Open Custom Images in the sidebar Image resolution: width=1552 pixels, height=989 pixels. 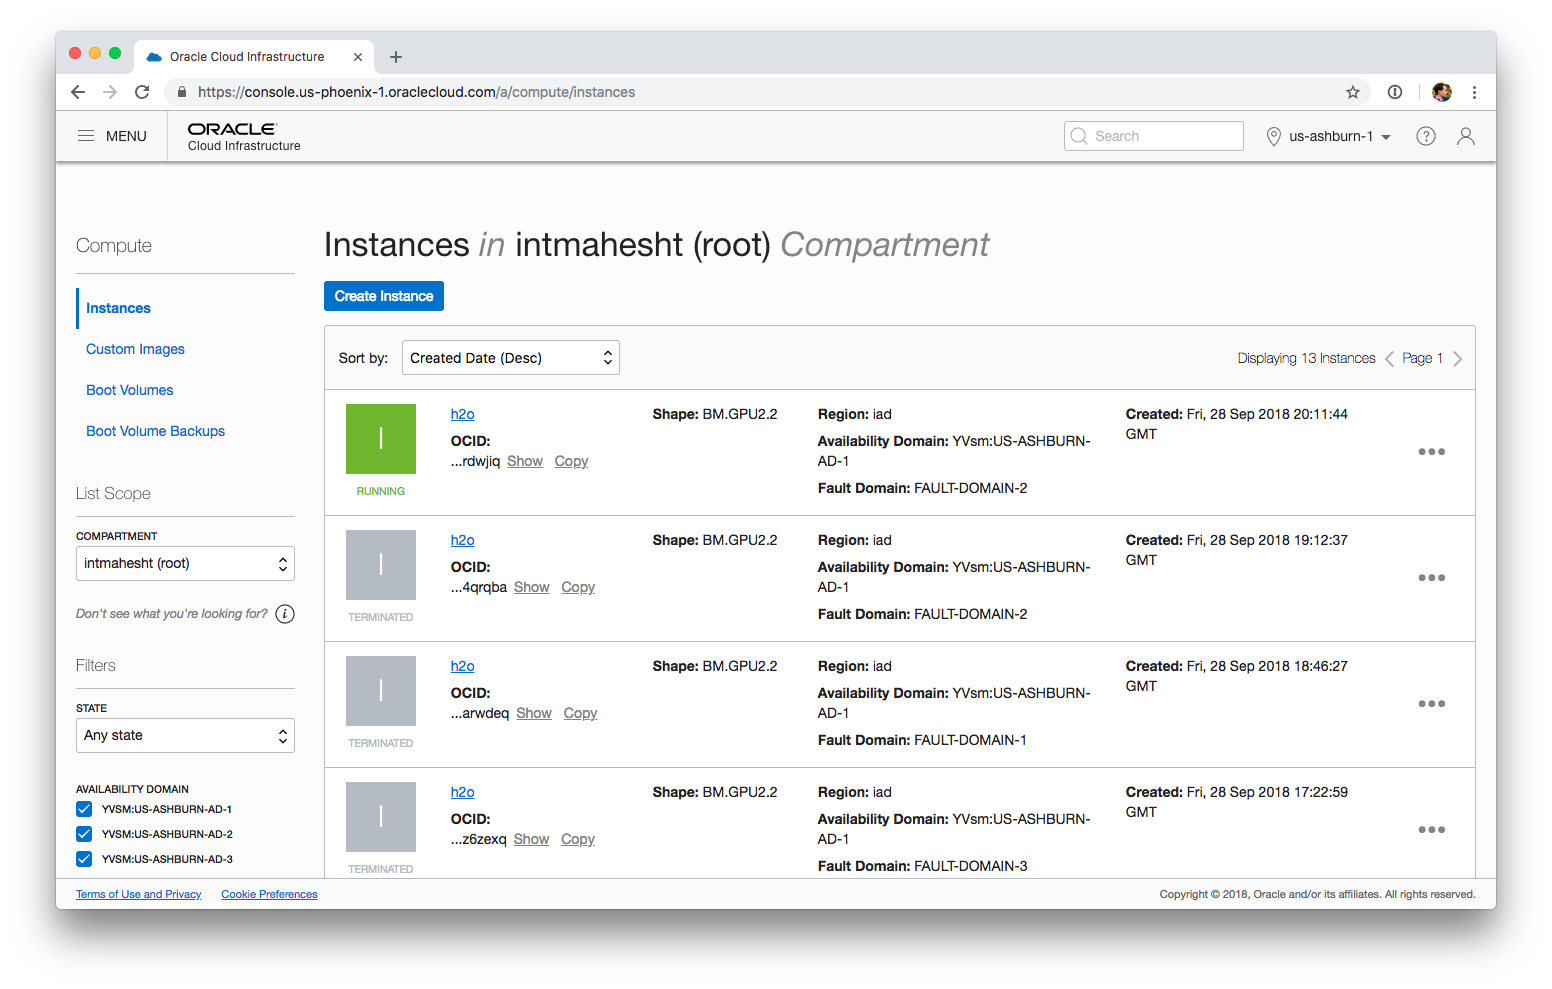(x=135, y=349)
